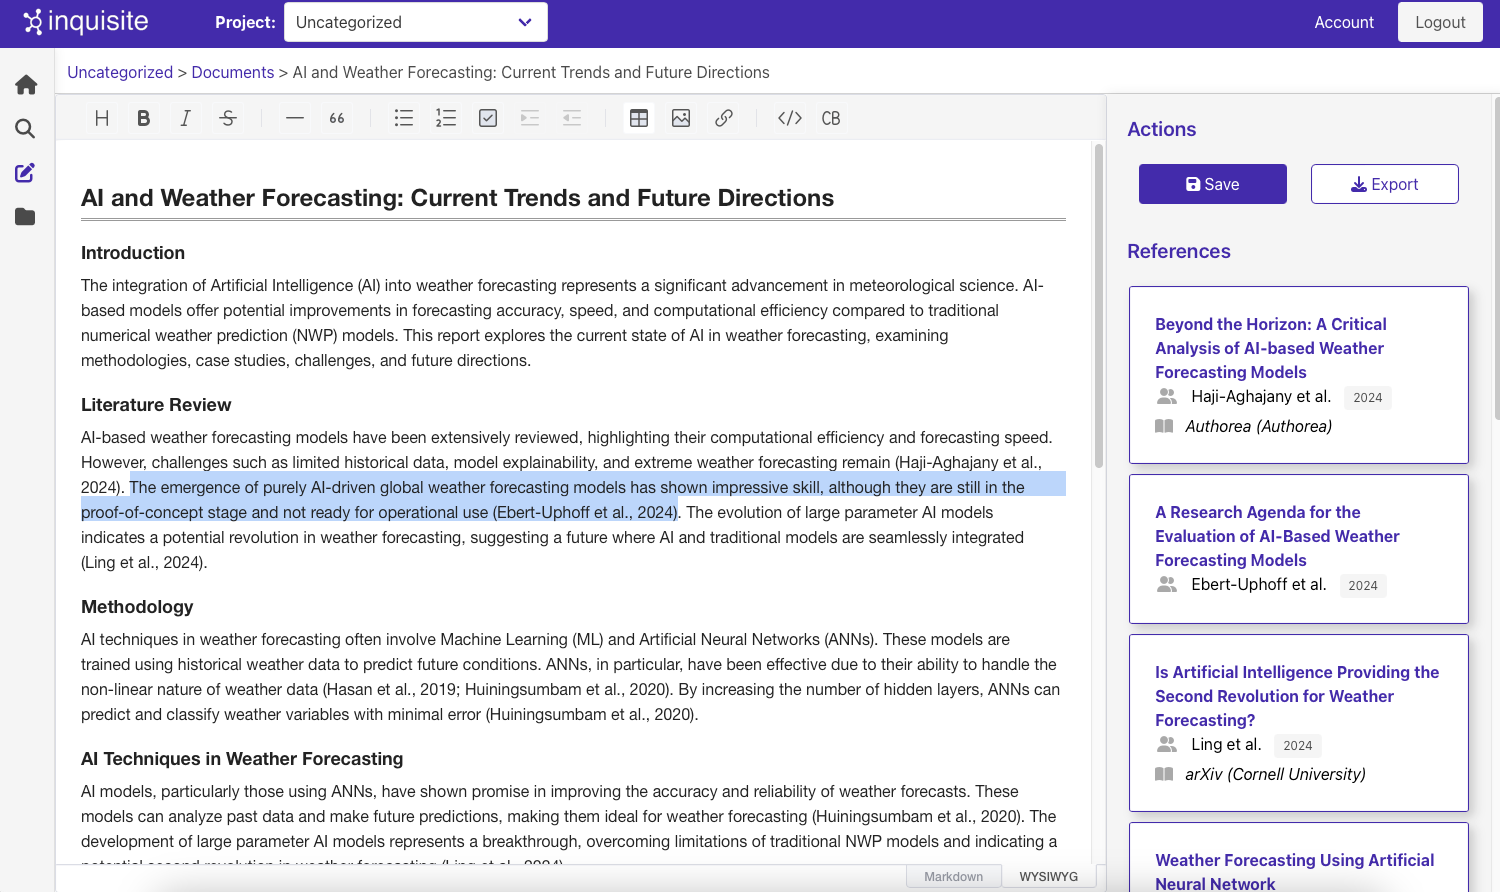Click the 'References' panel heading
Screen dimensions: 1500x892
[1179, 251]
